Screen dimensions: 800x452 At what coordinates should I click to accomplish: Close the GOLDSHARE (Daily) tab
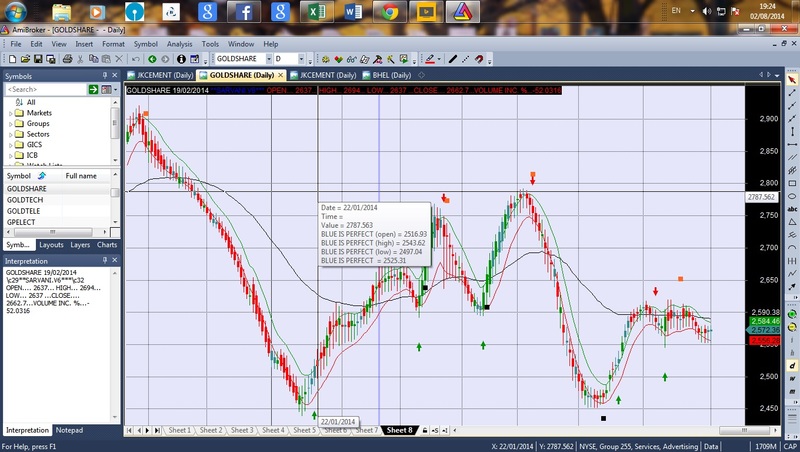tap(280, 75)
